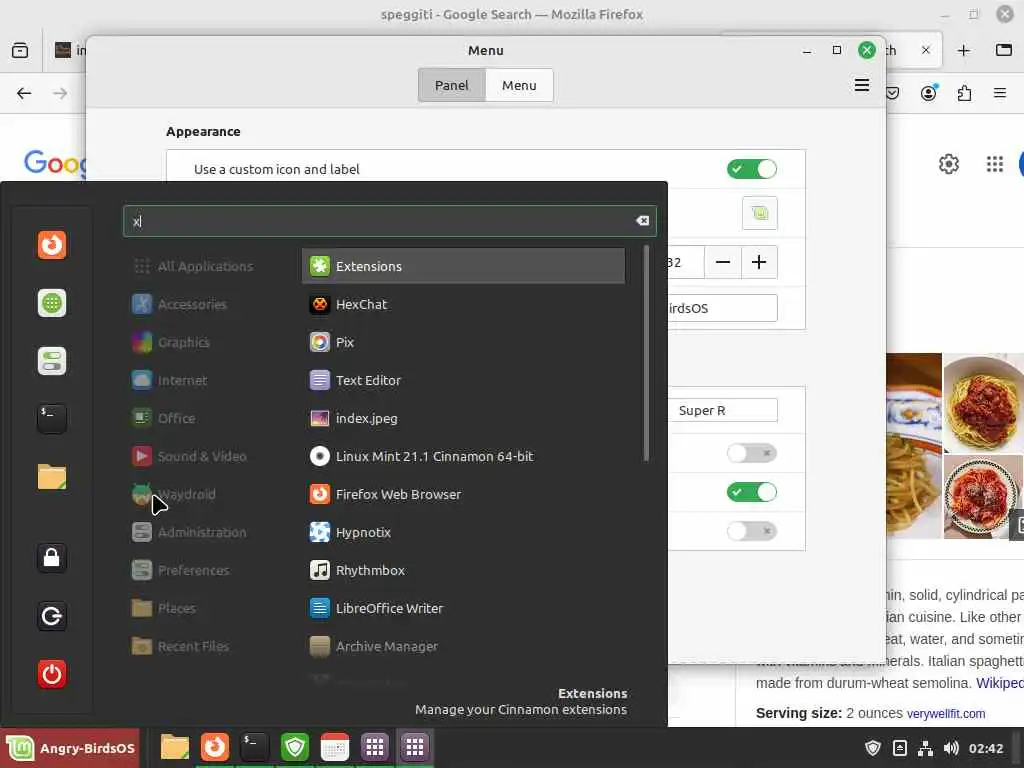Open Firefox application hamburger menu
Image resolution: width=1024 pixels, height=768 pixels.
point(1000,93)
